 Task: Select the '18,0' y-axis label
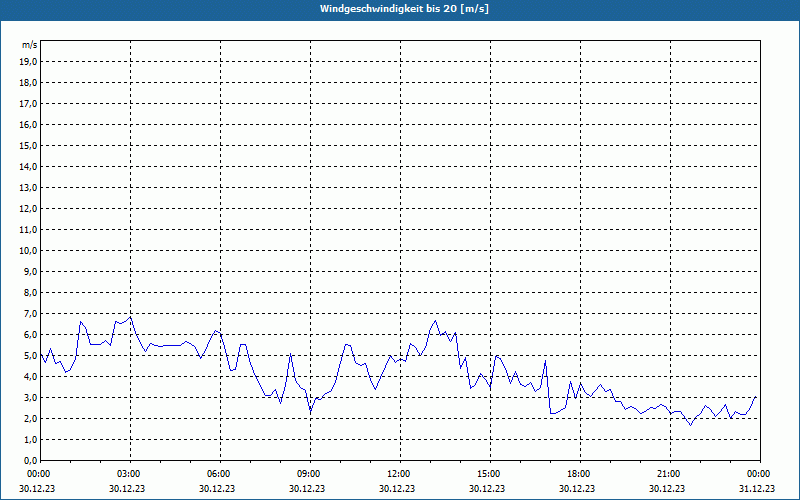pos(29,83)
